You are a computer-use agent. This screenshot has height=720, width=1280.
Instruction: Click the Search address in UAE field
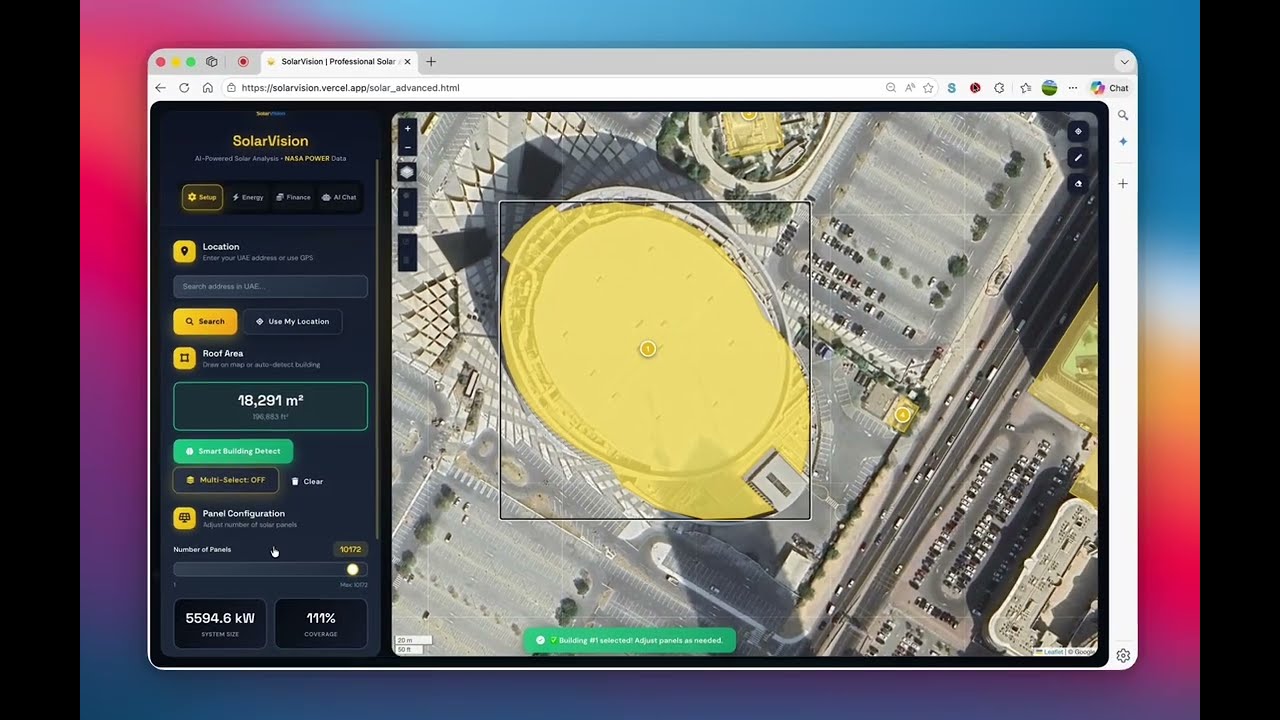270,286
